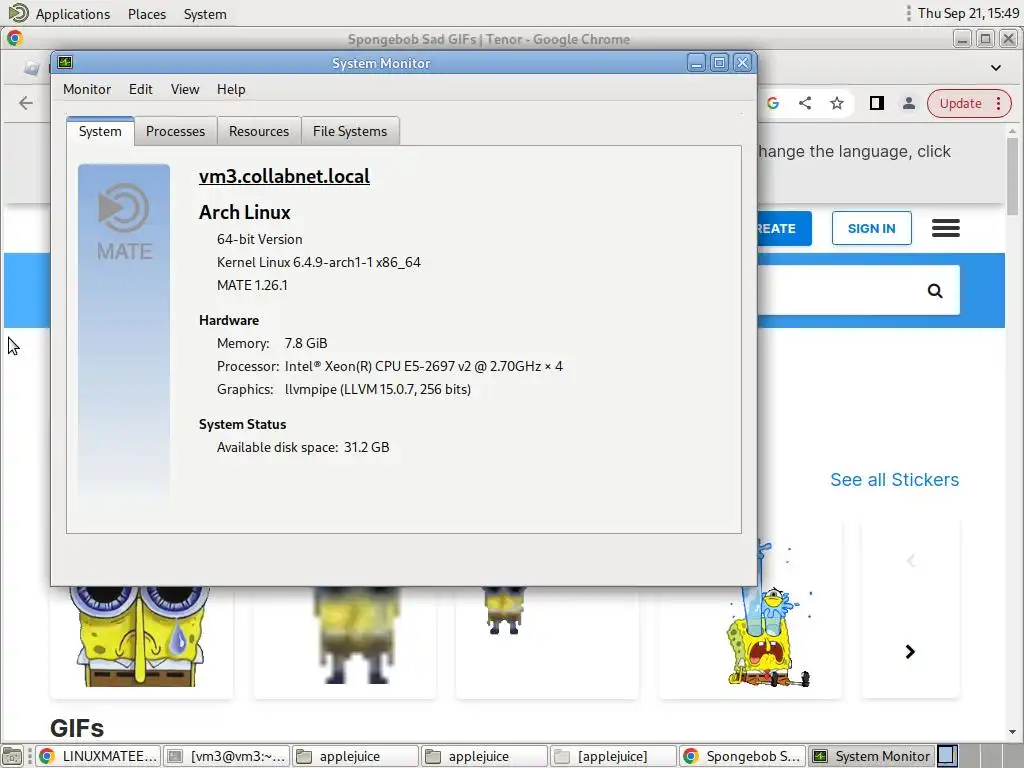This screenshot has width=1024, height=768.
Task: Open the Monitor menu
Action: click(x=87, y=89)
